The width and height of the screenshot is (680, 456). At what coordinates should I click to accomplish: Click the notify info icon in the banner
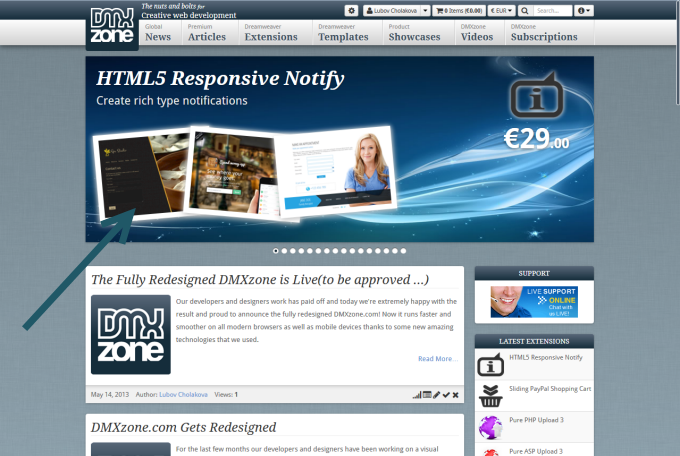tap(537, 95)
